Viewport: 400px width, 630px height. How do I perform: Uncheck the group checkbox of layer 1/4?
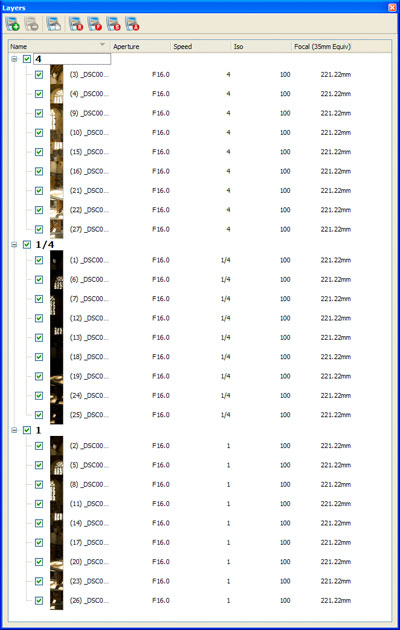click(x=27, y=245)
